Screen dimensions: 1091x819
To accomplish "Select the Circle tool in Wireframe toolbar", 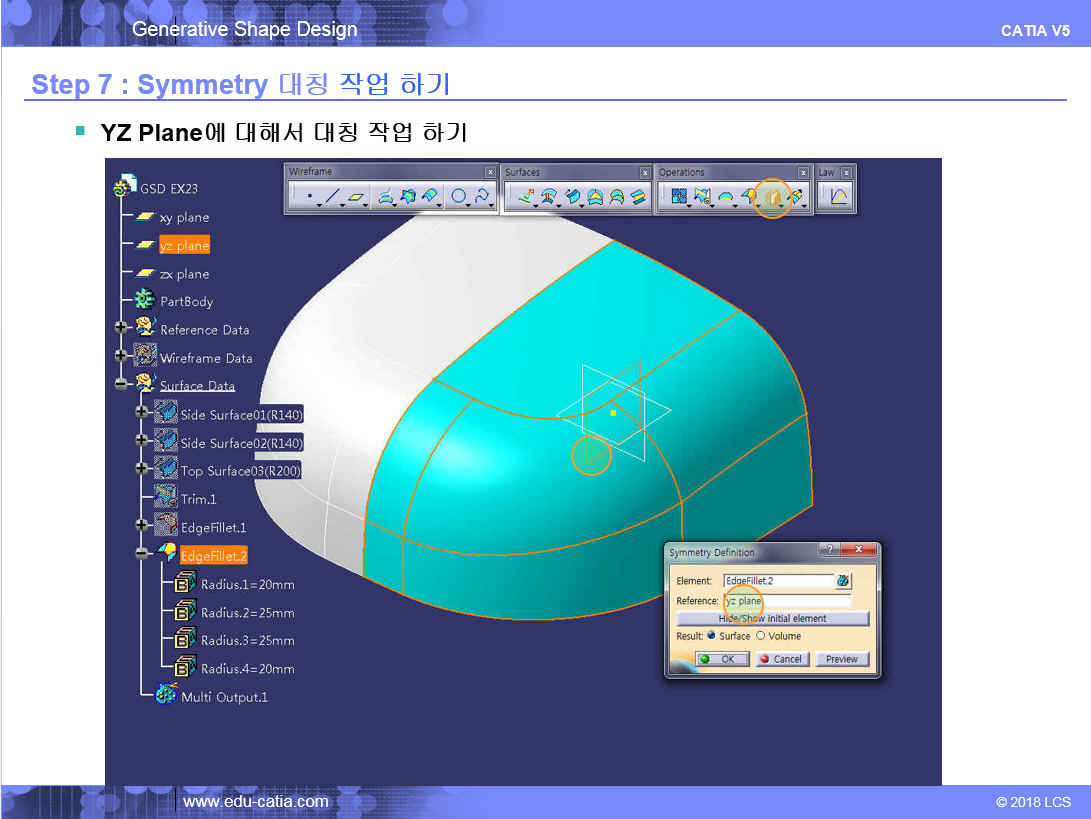I will click(459, 197).
